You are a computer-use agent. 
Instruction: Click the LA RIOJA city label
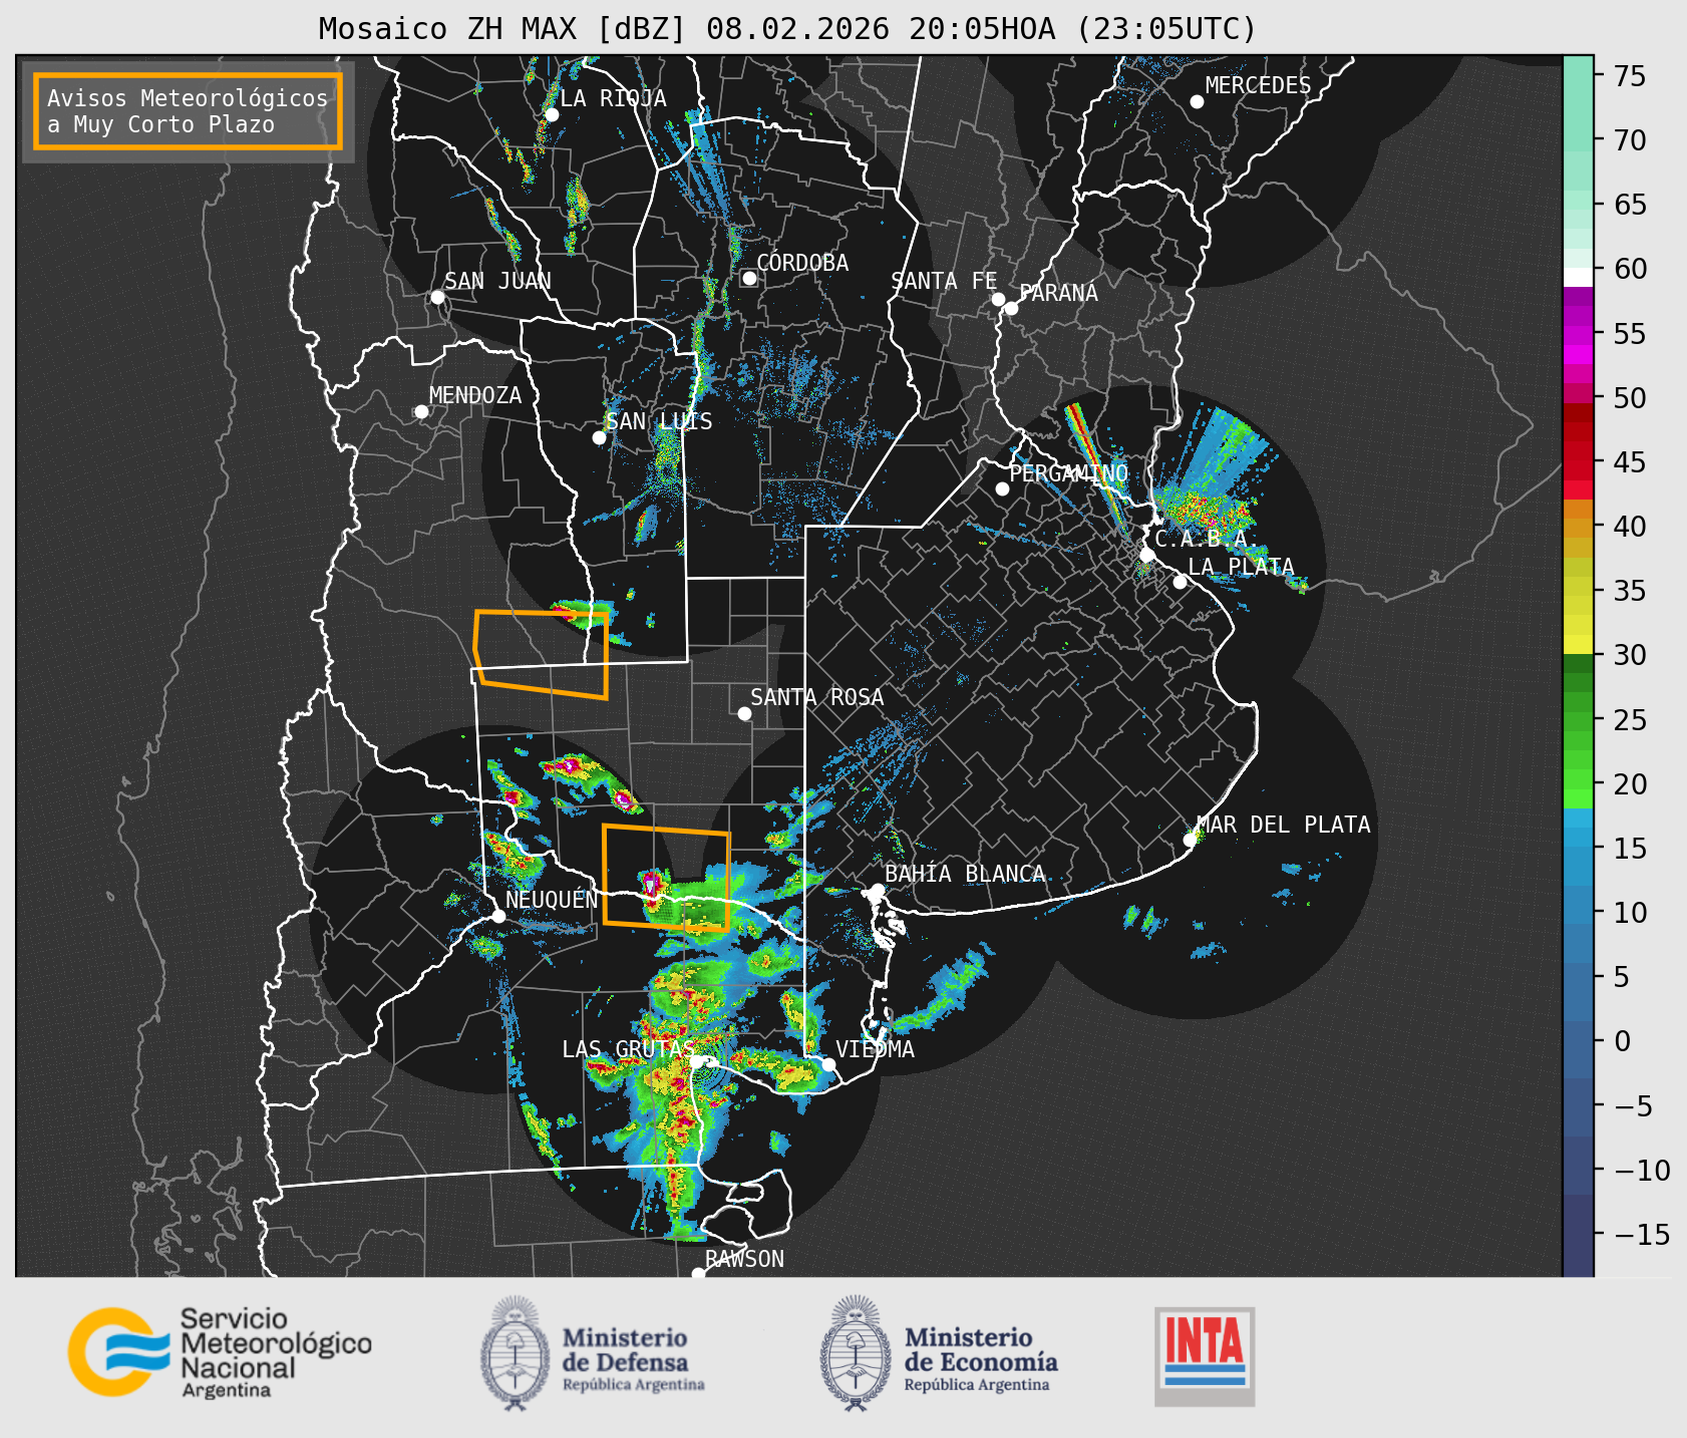coord(613,98)
